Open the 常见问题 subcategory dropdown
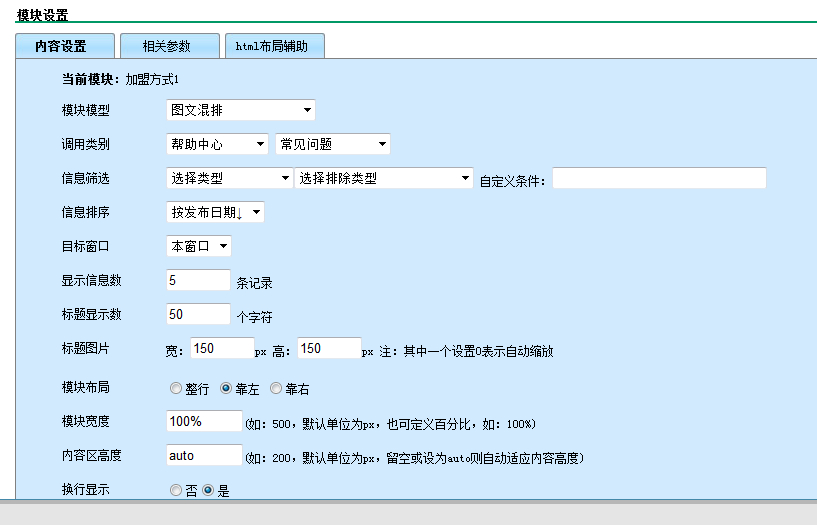 coord(332,144)
